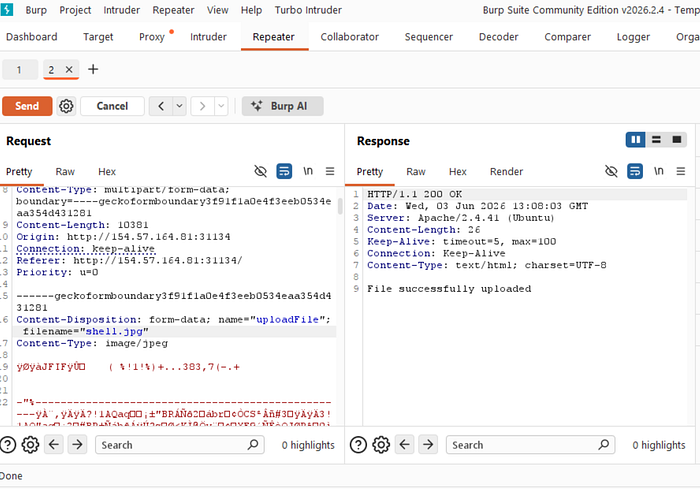This screenshot has height=489, width=700.
Task: Expand forward history dropdown arrow
Action: point(221,106)
